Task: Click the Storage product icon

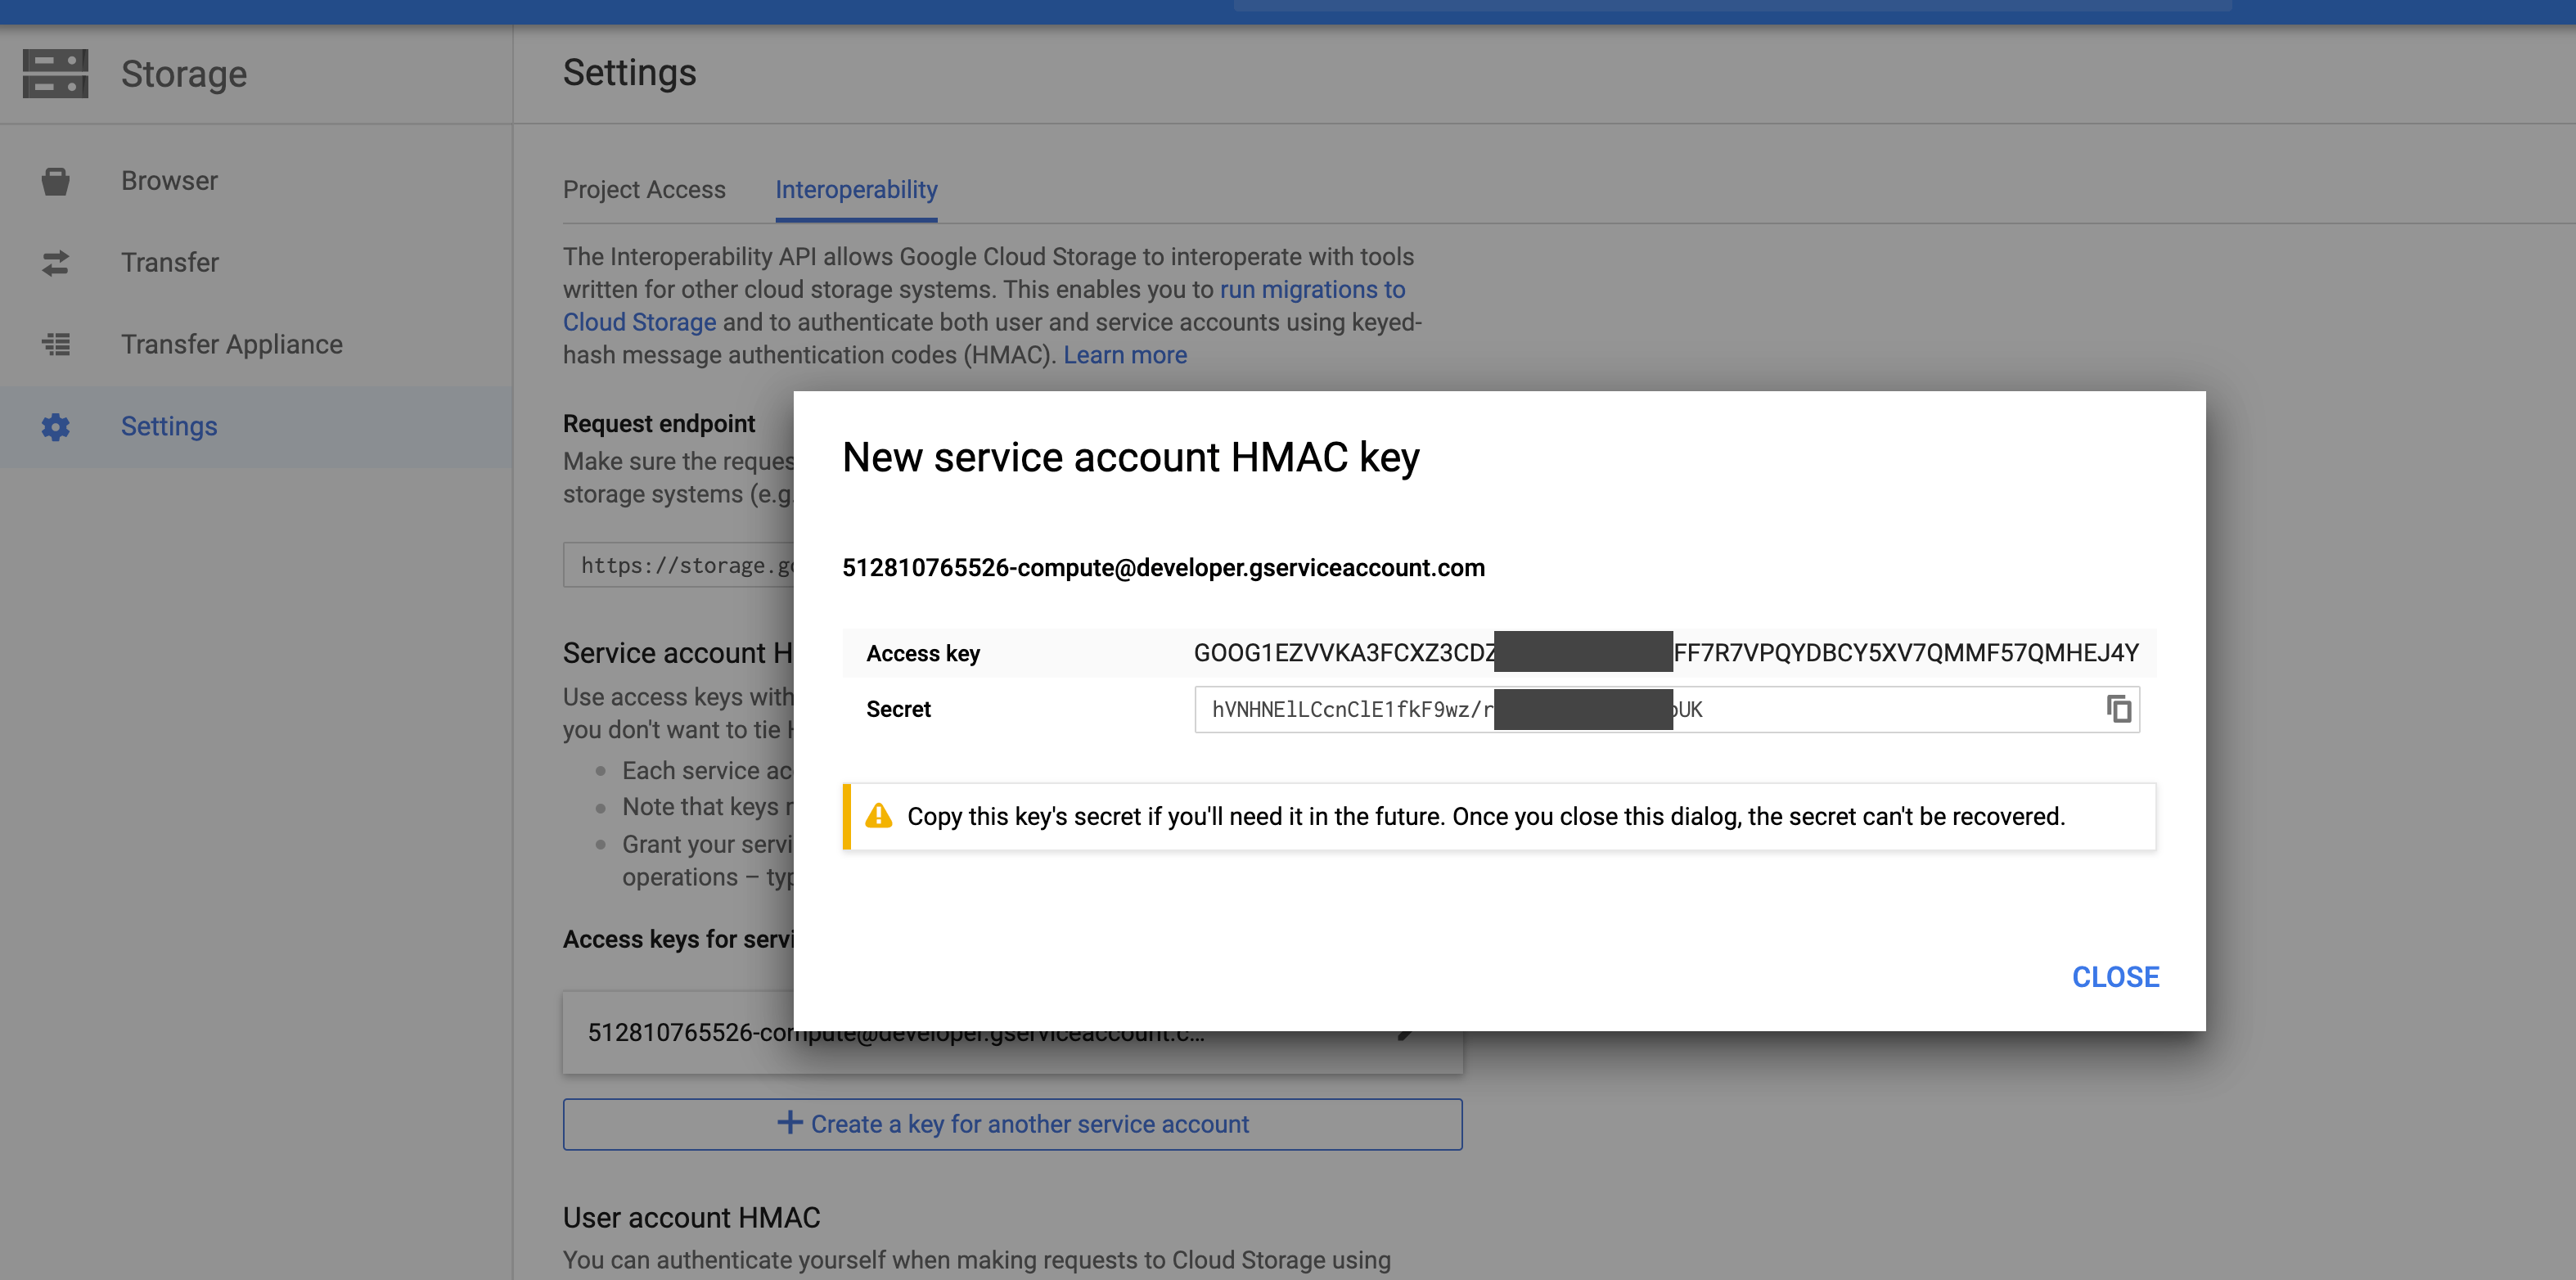Action: (x=56, y=73)
